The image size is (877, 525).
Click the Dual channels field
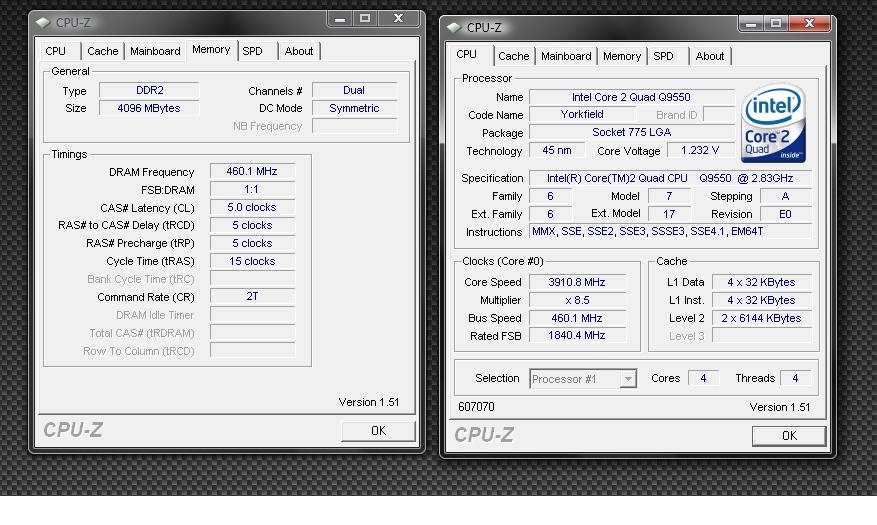[x=355, y=90]
